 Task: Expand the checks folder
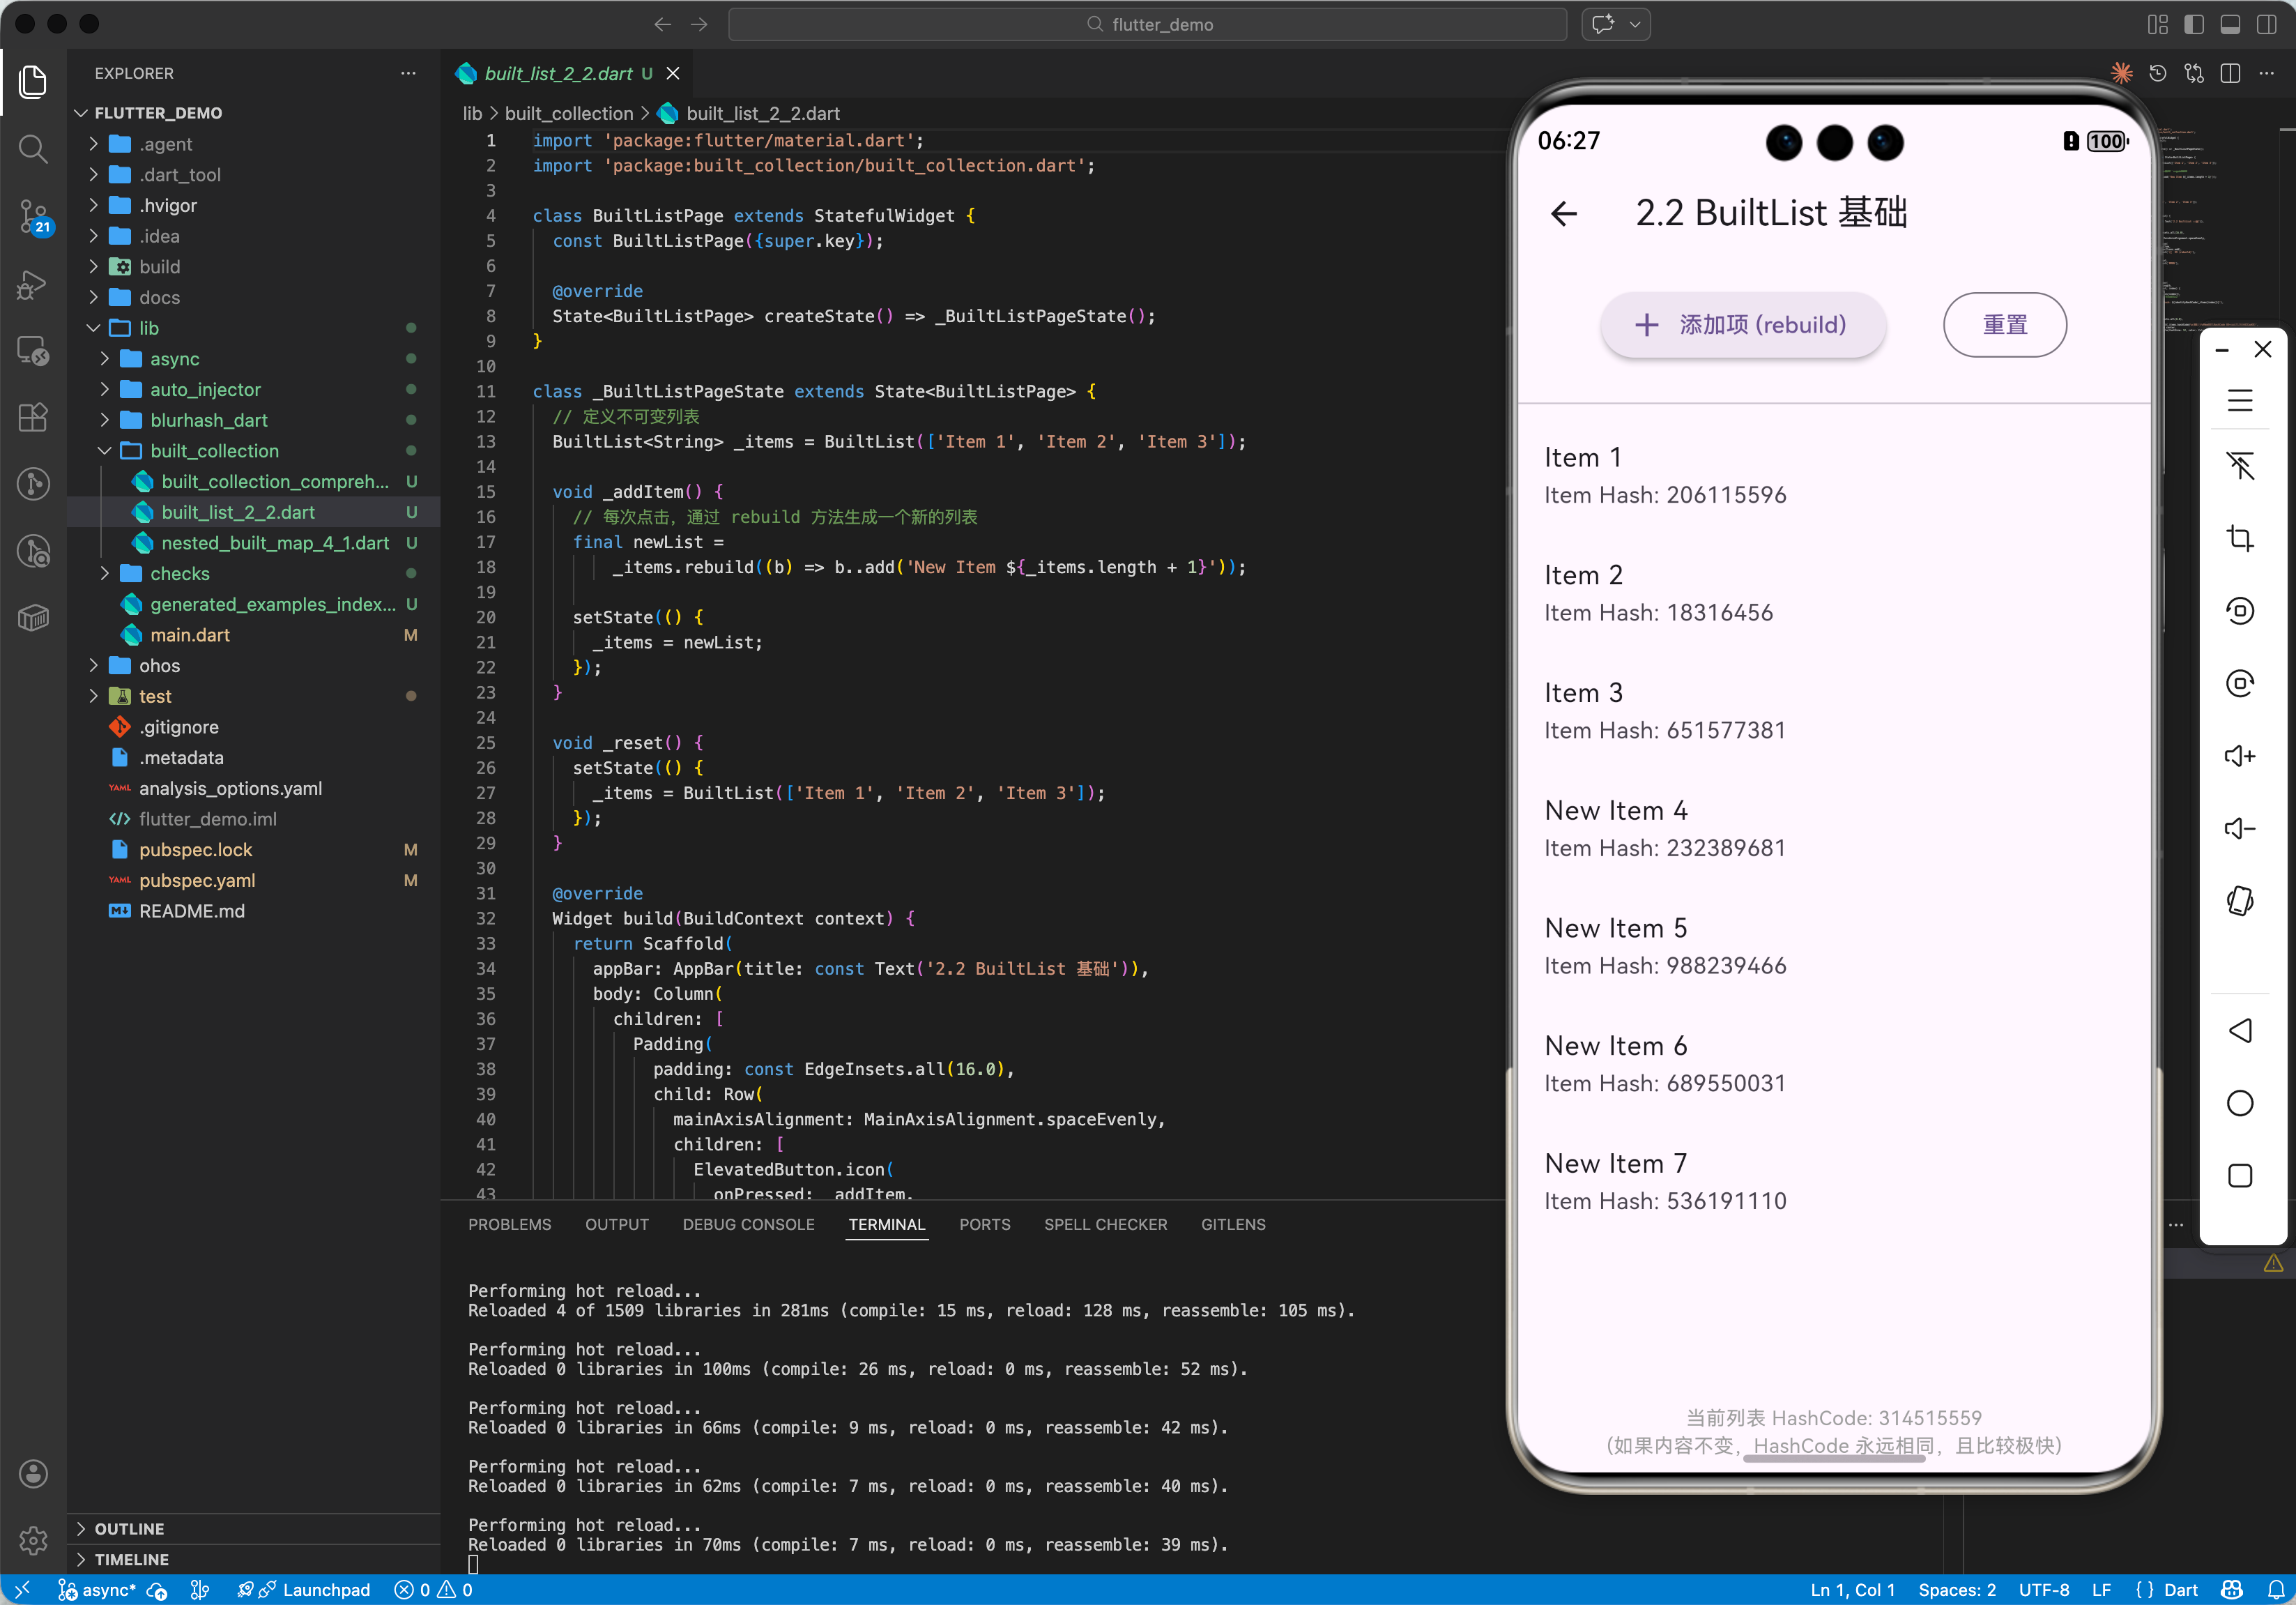180,573
